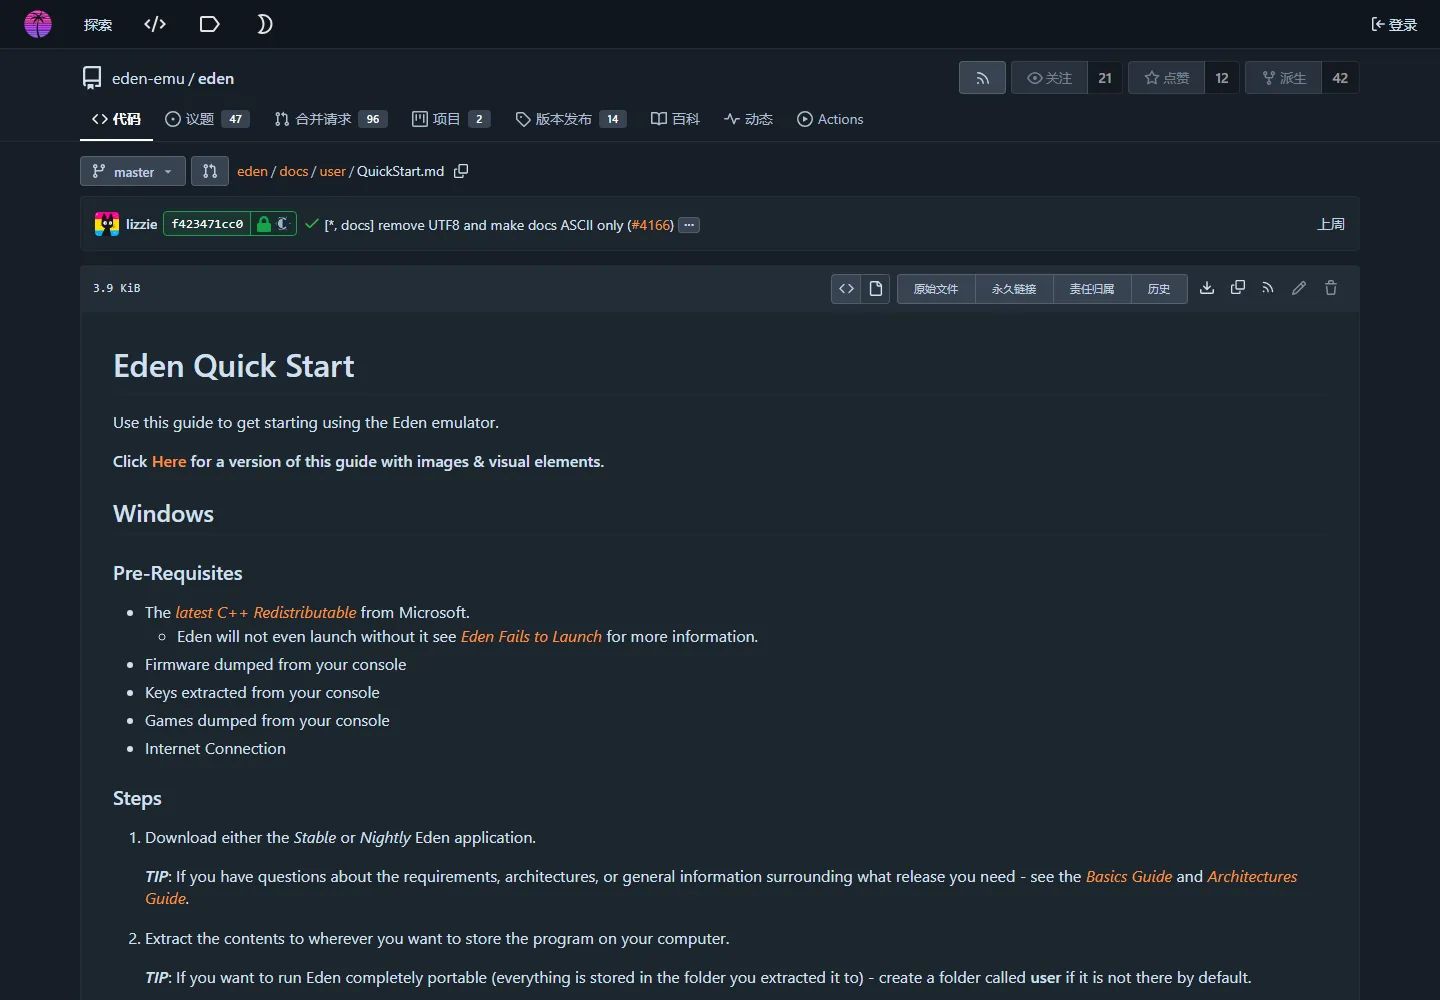The width and height of the screenshot is (1440, 1000).
Task: Switch to rendered file view icon
Action: pyautogui.click(x=876, y=289)
